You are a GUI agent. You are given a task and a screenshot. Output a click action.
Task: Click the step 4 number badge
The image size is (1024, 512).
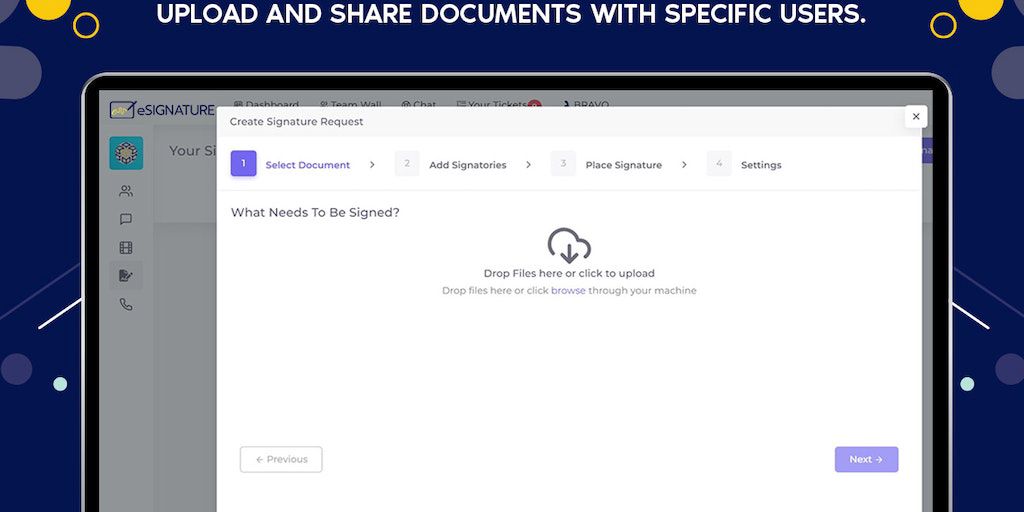(719, 163)
